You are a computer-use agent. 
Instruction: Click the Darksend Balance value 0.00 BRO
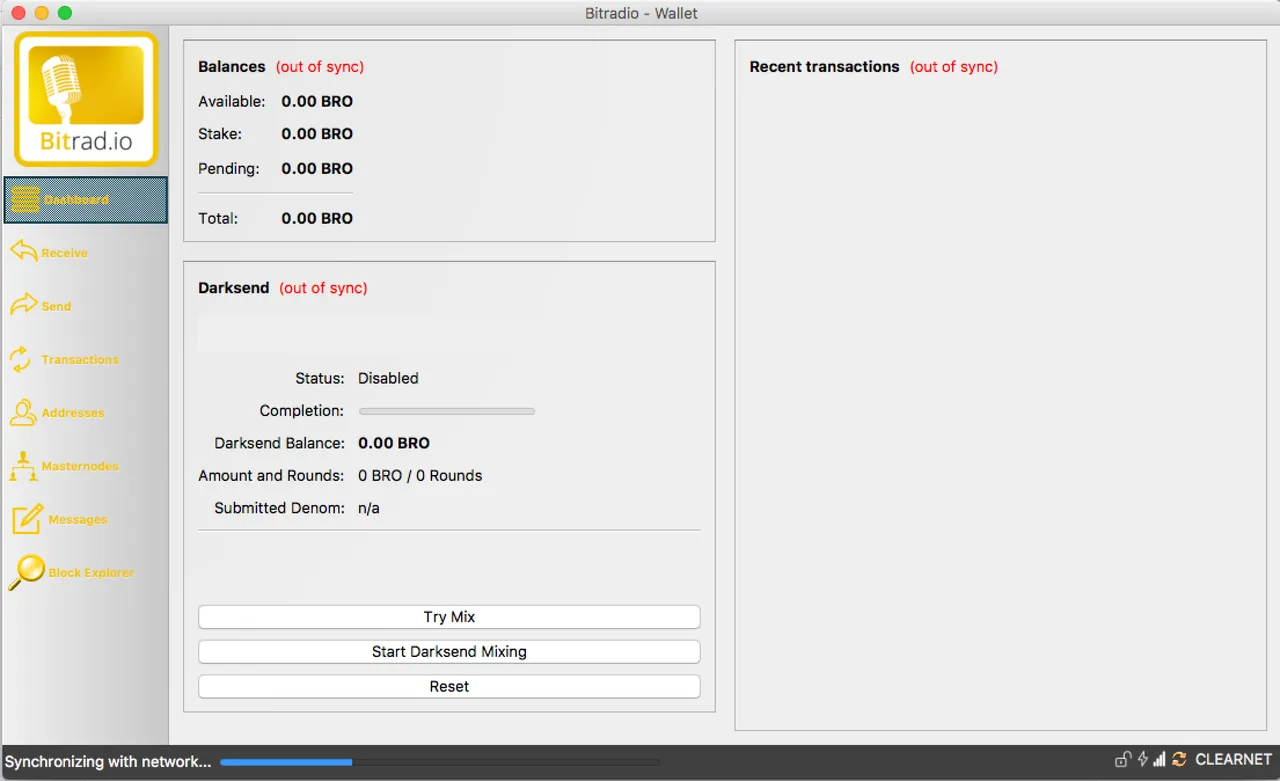(394, 443)
